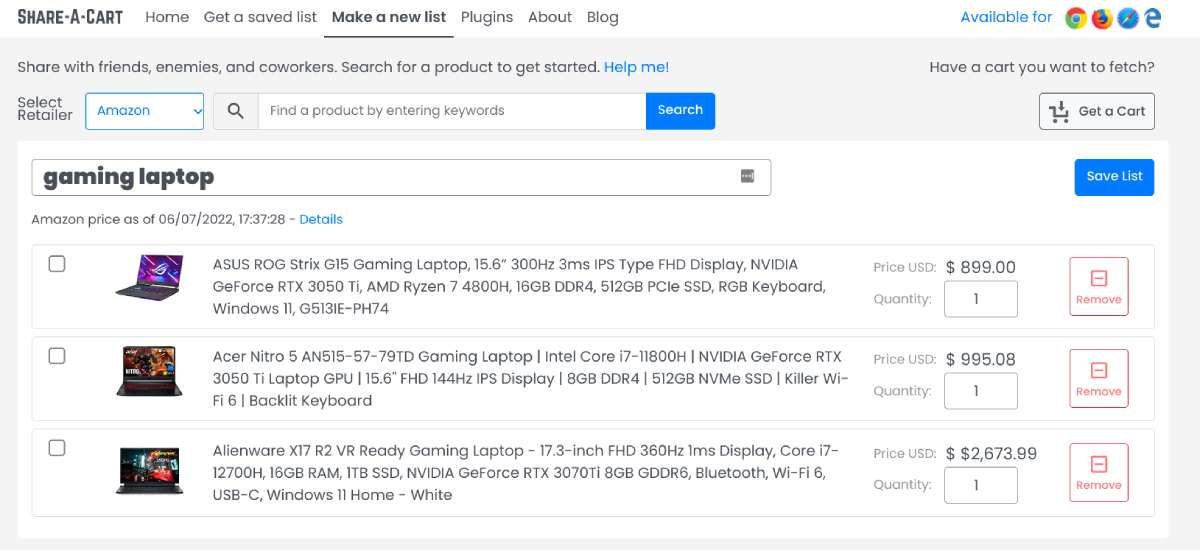The image size is (1200, 550).
Task: Click the Alienware X17 R2 product description
Action: 526,473
